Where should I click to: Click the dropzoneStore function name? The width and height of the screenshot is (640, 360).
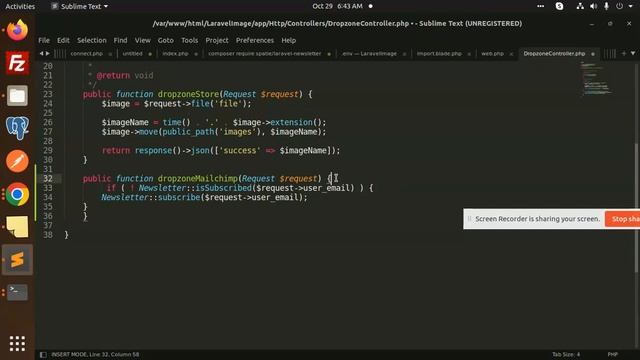(189, 94)
